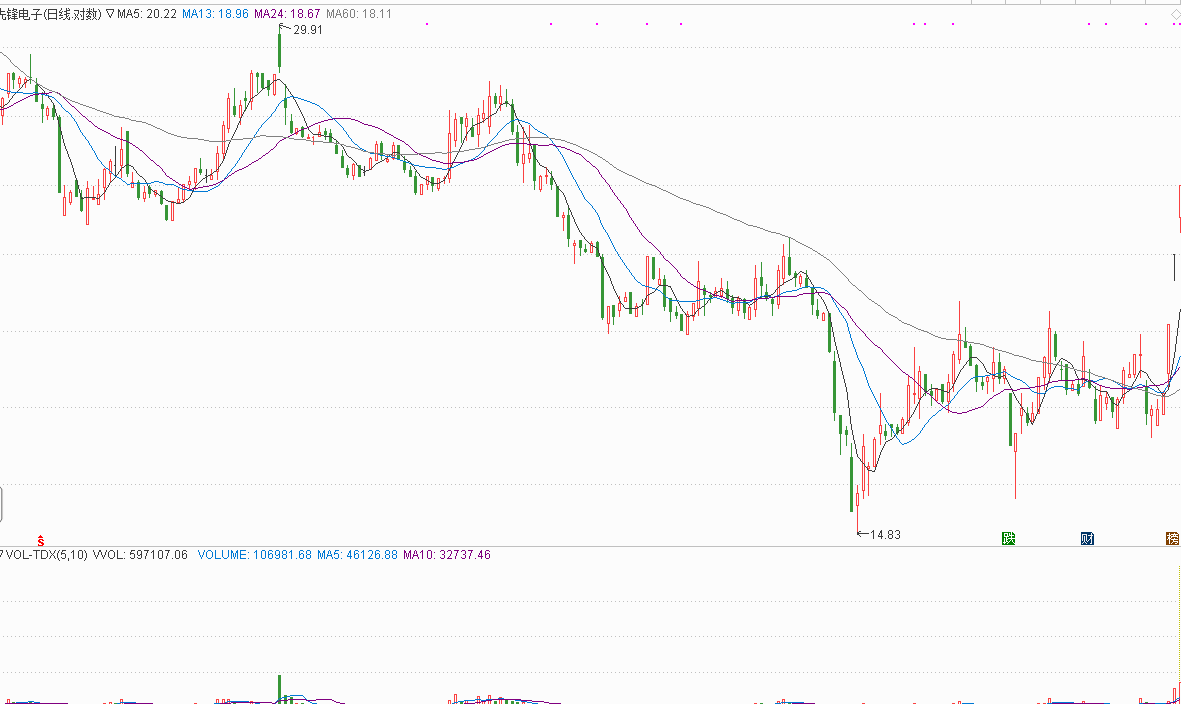Click the volume MA5 label

click(357, 554)
